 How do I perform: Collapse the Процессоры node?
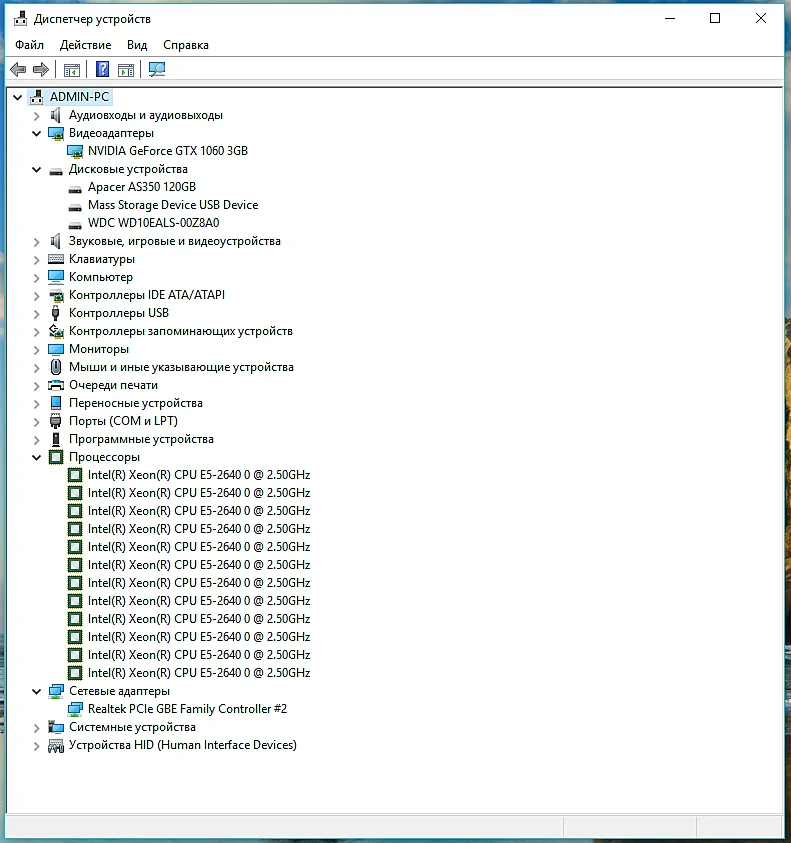[37, 458]
